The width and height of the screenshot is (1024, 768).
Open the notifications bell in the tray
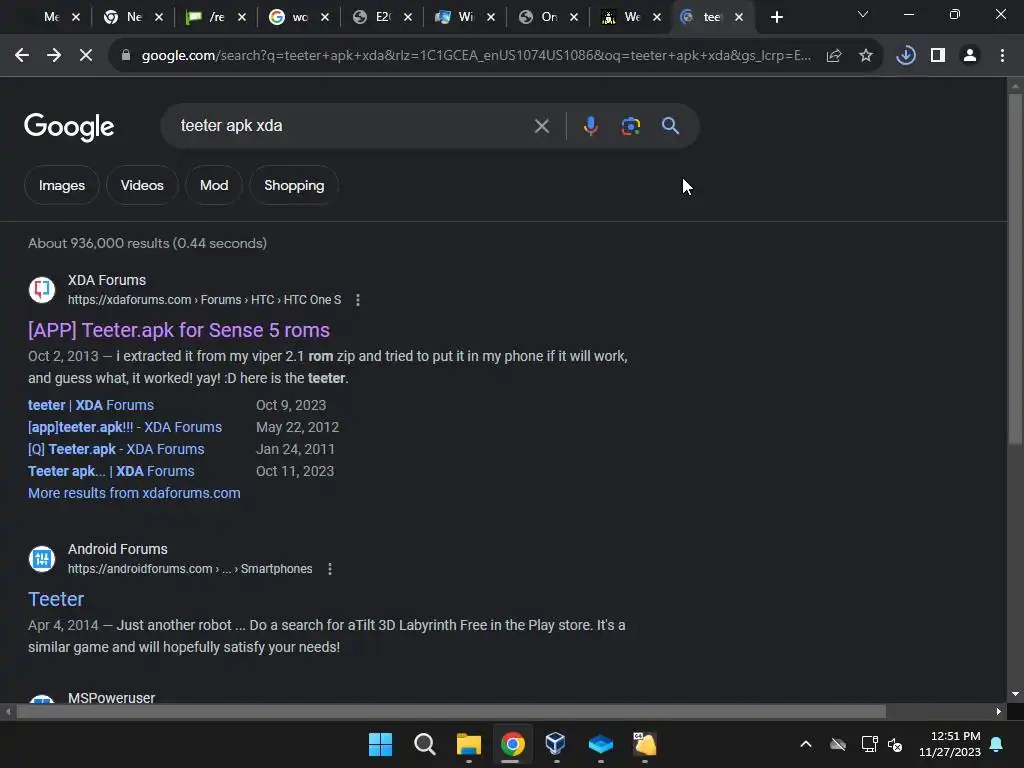pyautogui.click(x=997, y=744)
